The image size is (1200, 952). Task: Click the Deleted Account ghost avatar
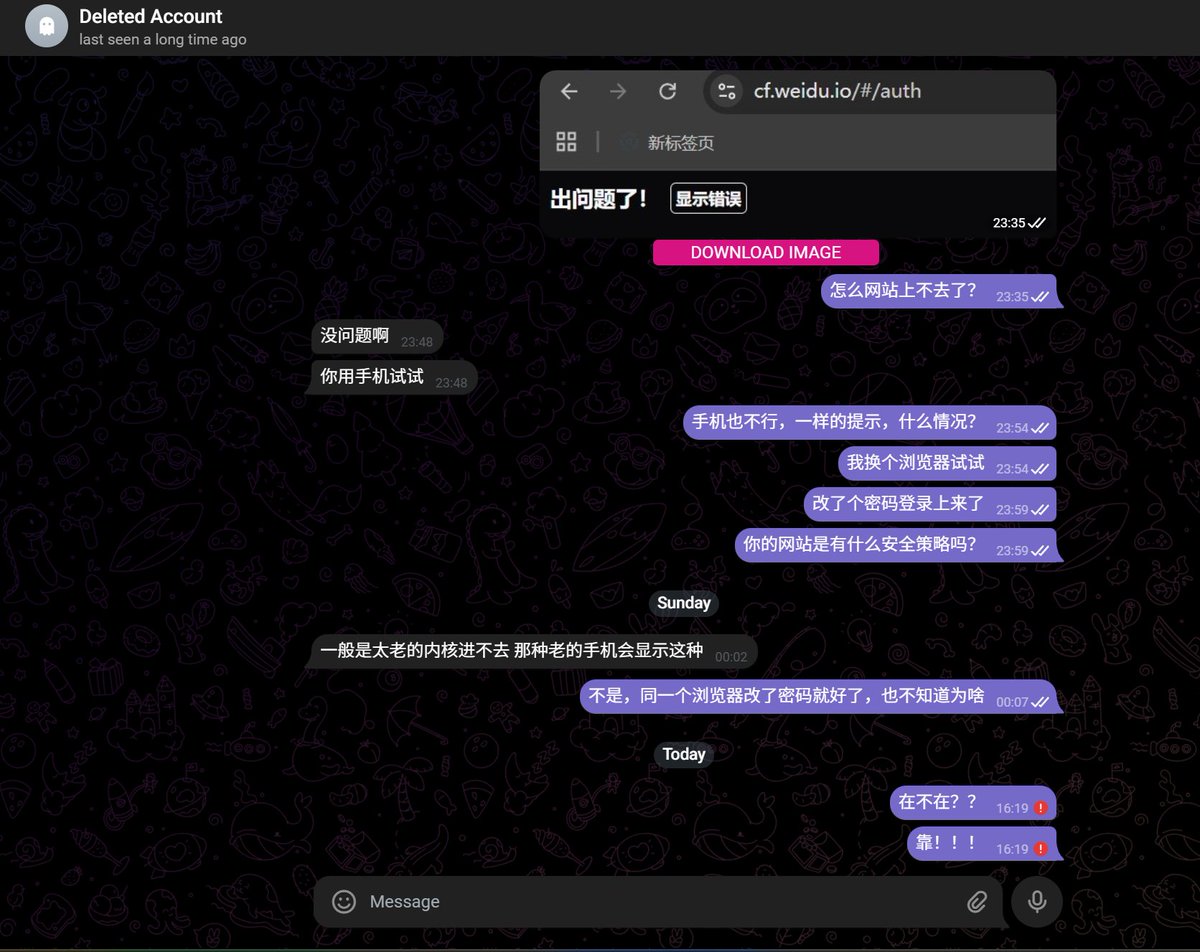coord(44,27)
